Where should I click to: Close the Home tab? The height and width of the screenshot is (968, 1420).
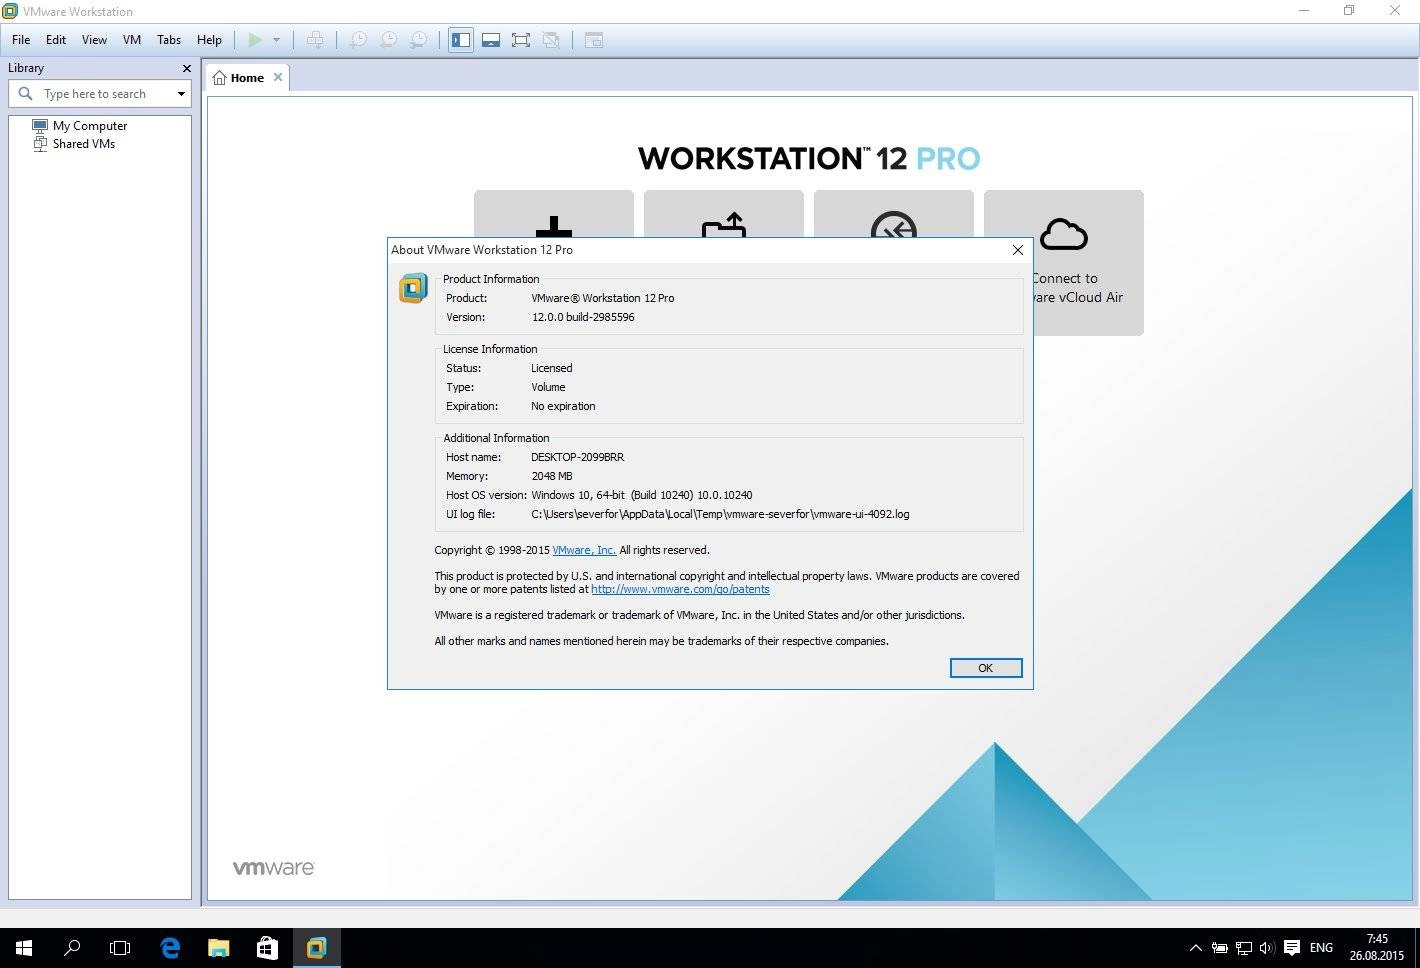point(278,77)
